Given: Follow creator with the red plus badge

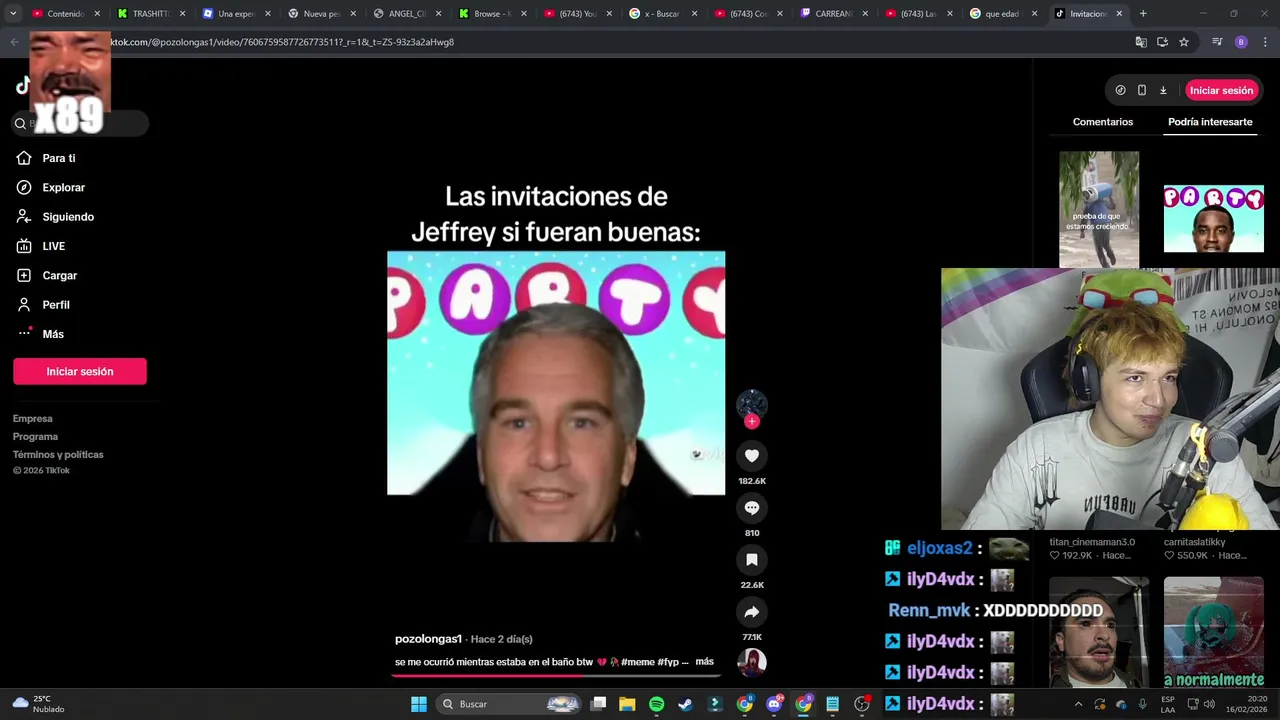Looking at the screenshot, I should (x=752, y=421).
